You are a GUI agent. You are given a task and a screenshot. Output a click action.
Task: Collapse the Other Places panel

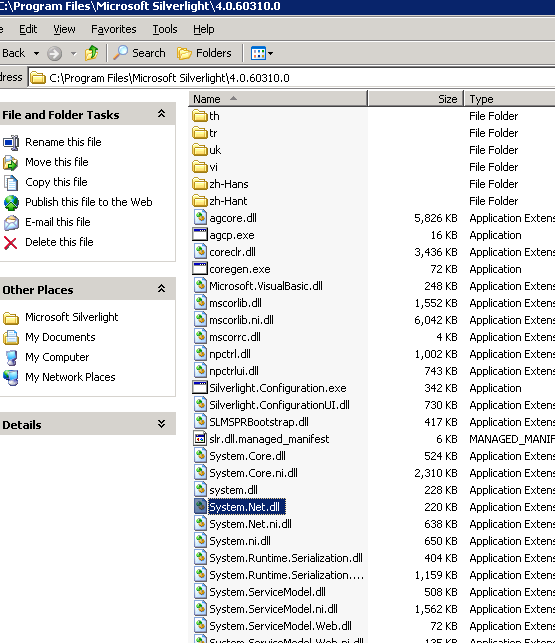(162, 289)
